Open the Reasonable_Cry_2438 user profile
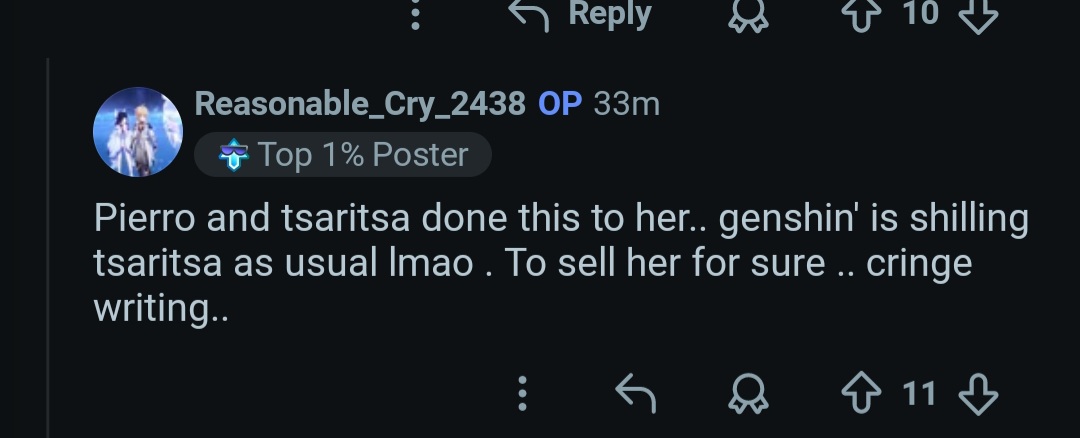 coord(360,104)
